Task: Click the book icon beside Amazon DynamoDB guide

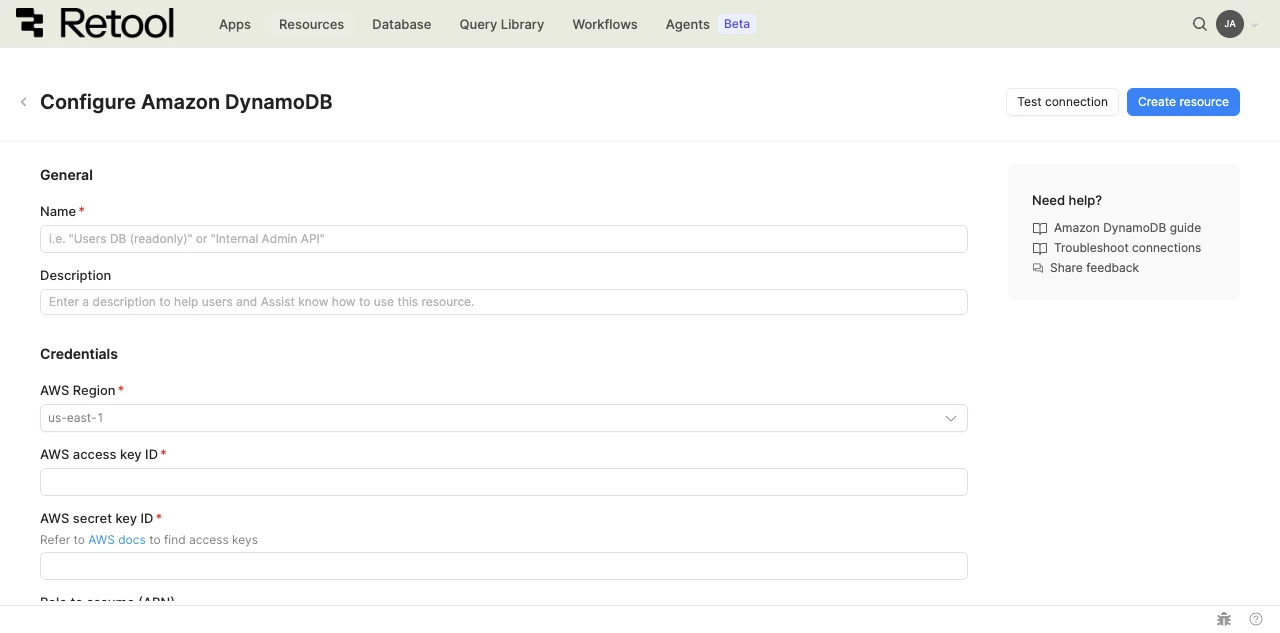Action: point(1039,228)
